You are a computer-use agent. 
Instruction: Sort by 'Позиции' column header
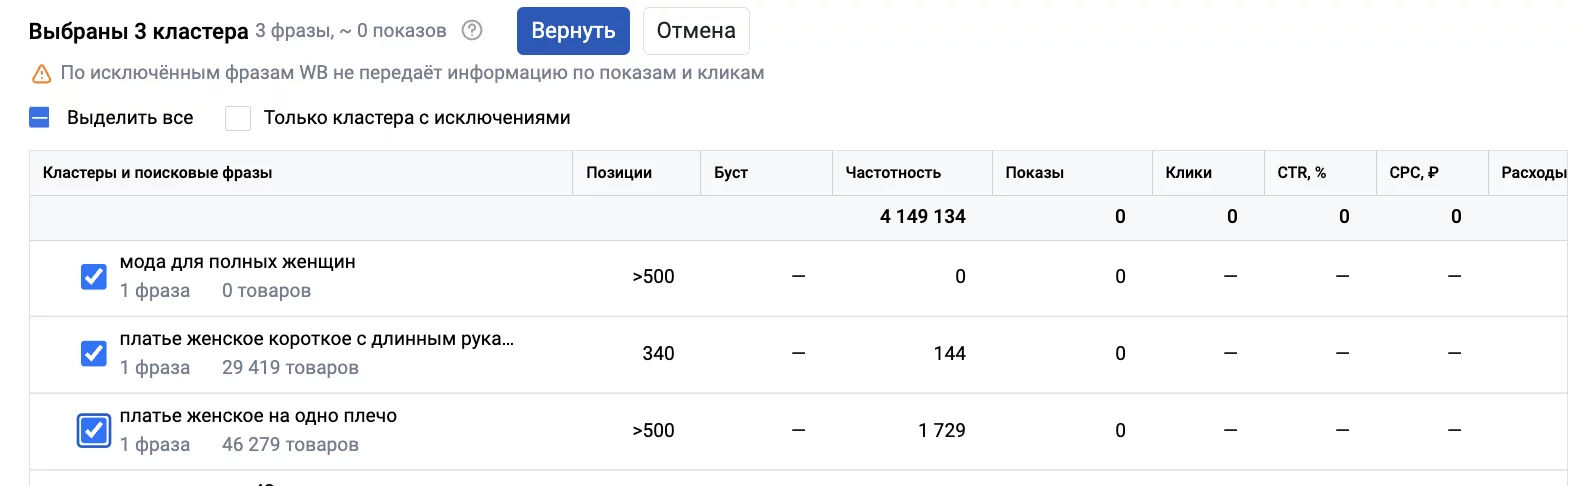point(619,173)
